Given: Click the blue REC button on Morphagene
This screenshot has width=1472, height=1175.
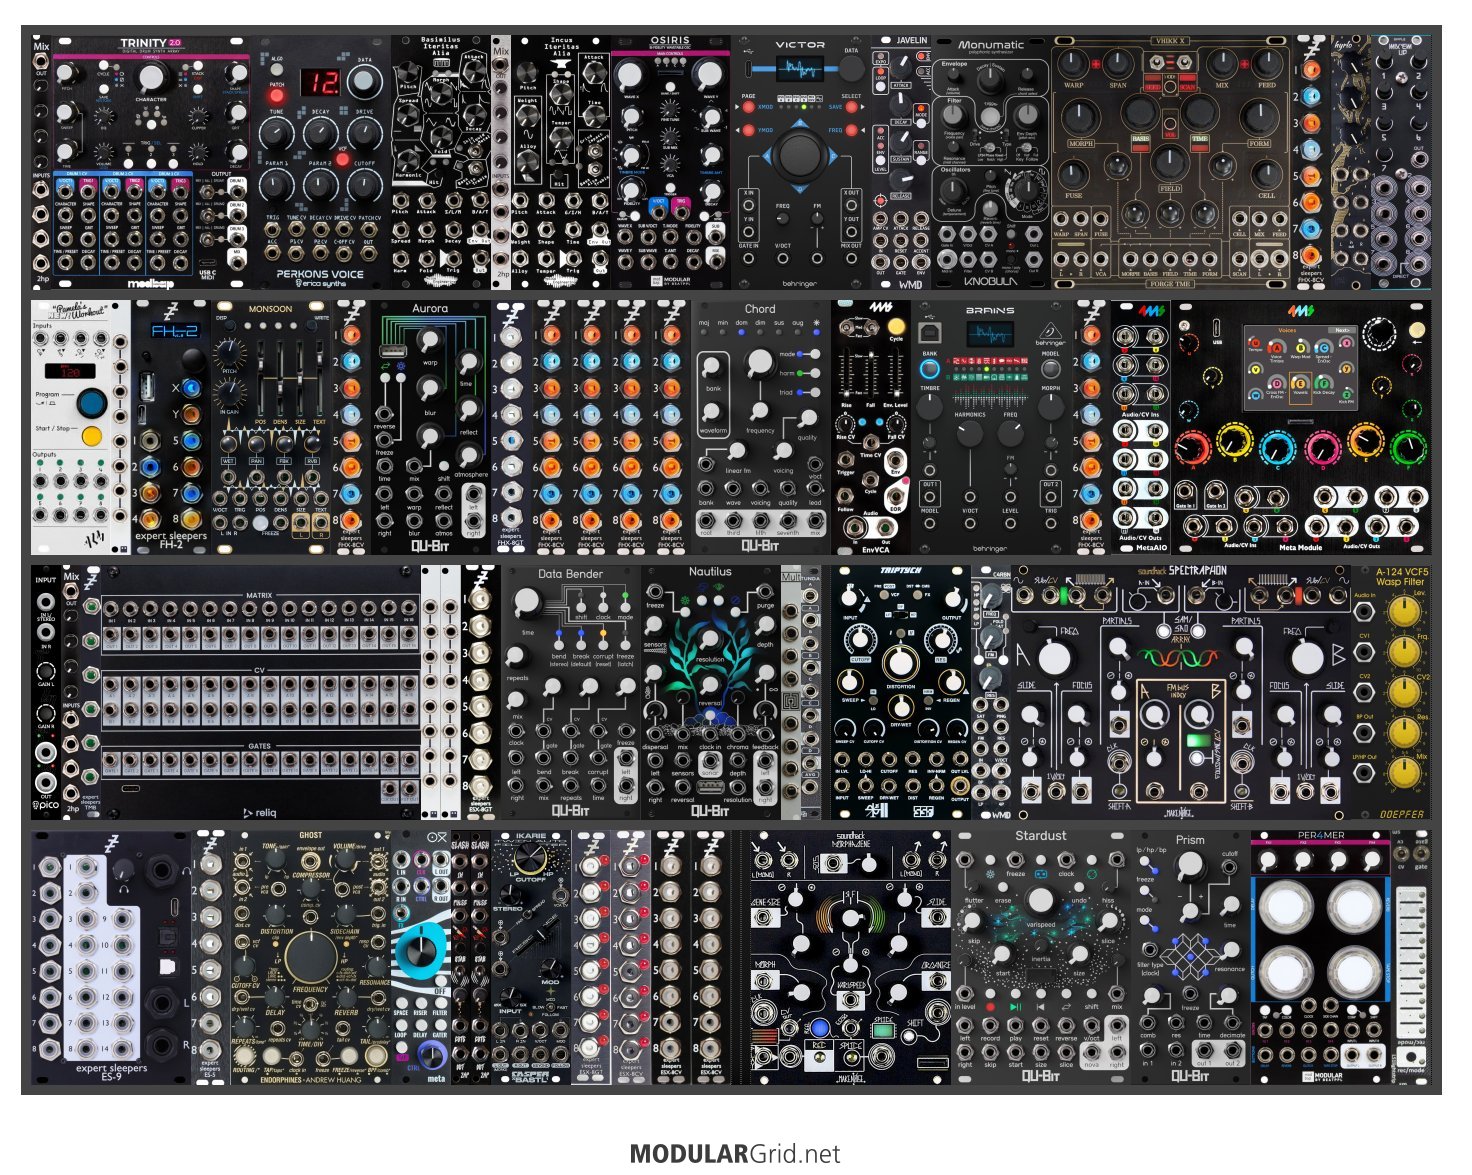Looking at the screenshot, I should click(x=819, y=1027).
